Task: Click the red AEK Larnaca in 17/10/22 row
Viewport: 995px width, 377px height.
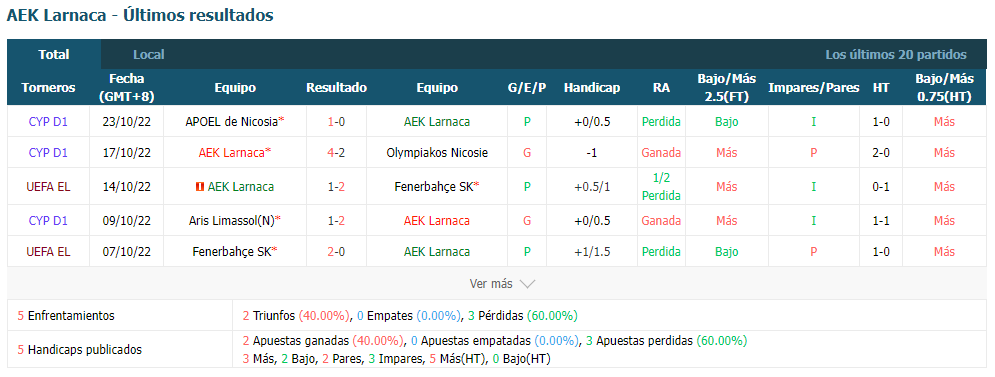Action: coord(232,152)
